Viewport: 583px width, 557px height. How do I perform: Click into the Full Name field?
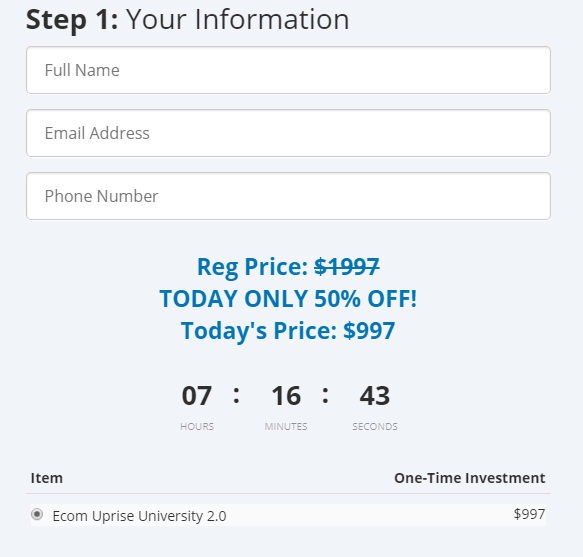coord(288,70)
